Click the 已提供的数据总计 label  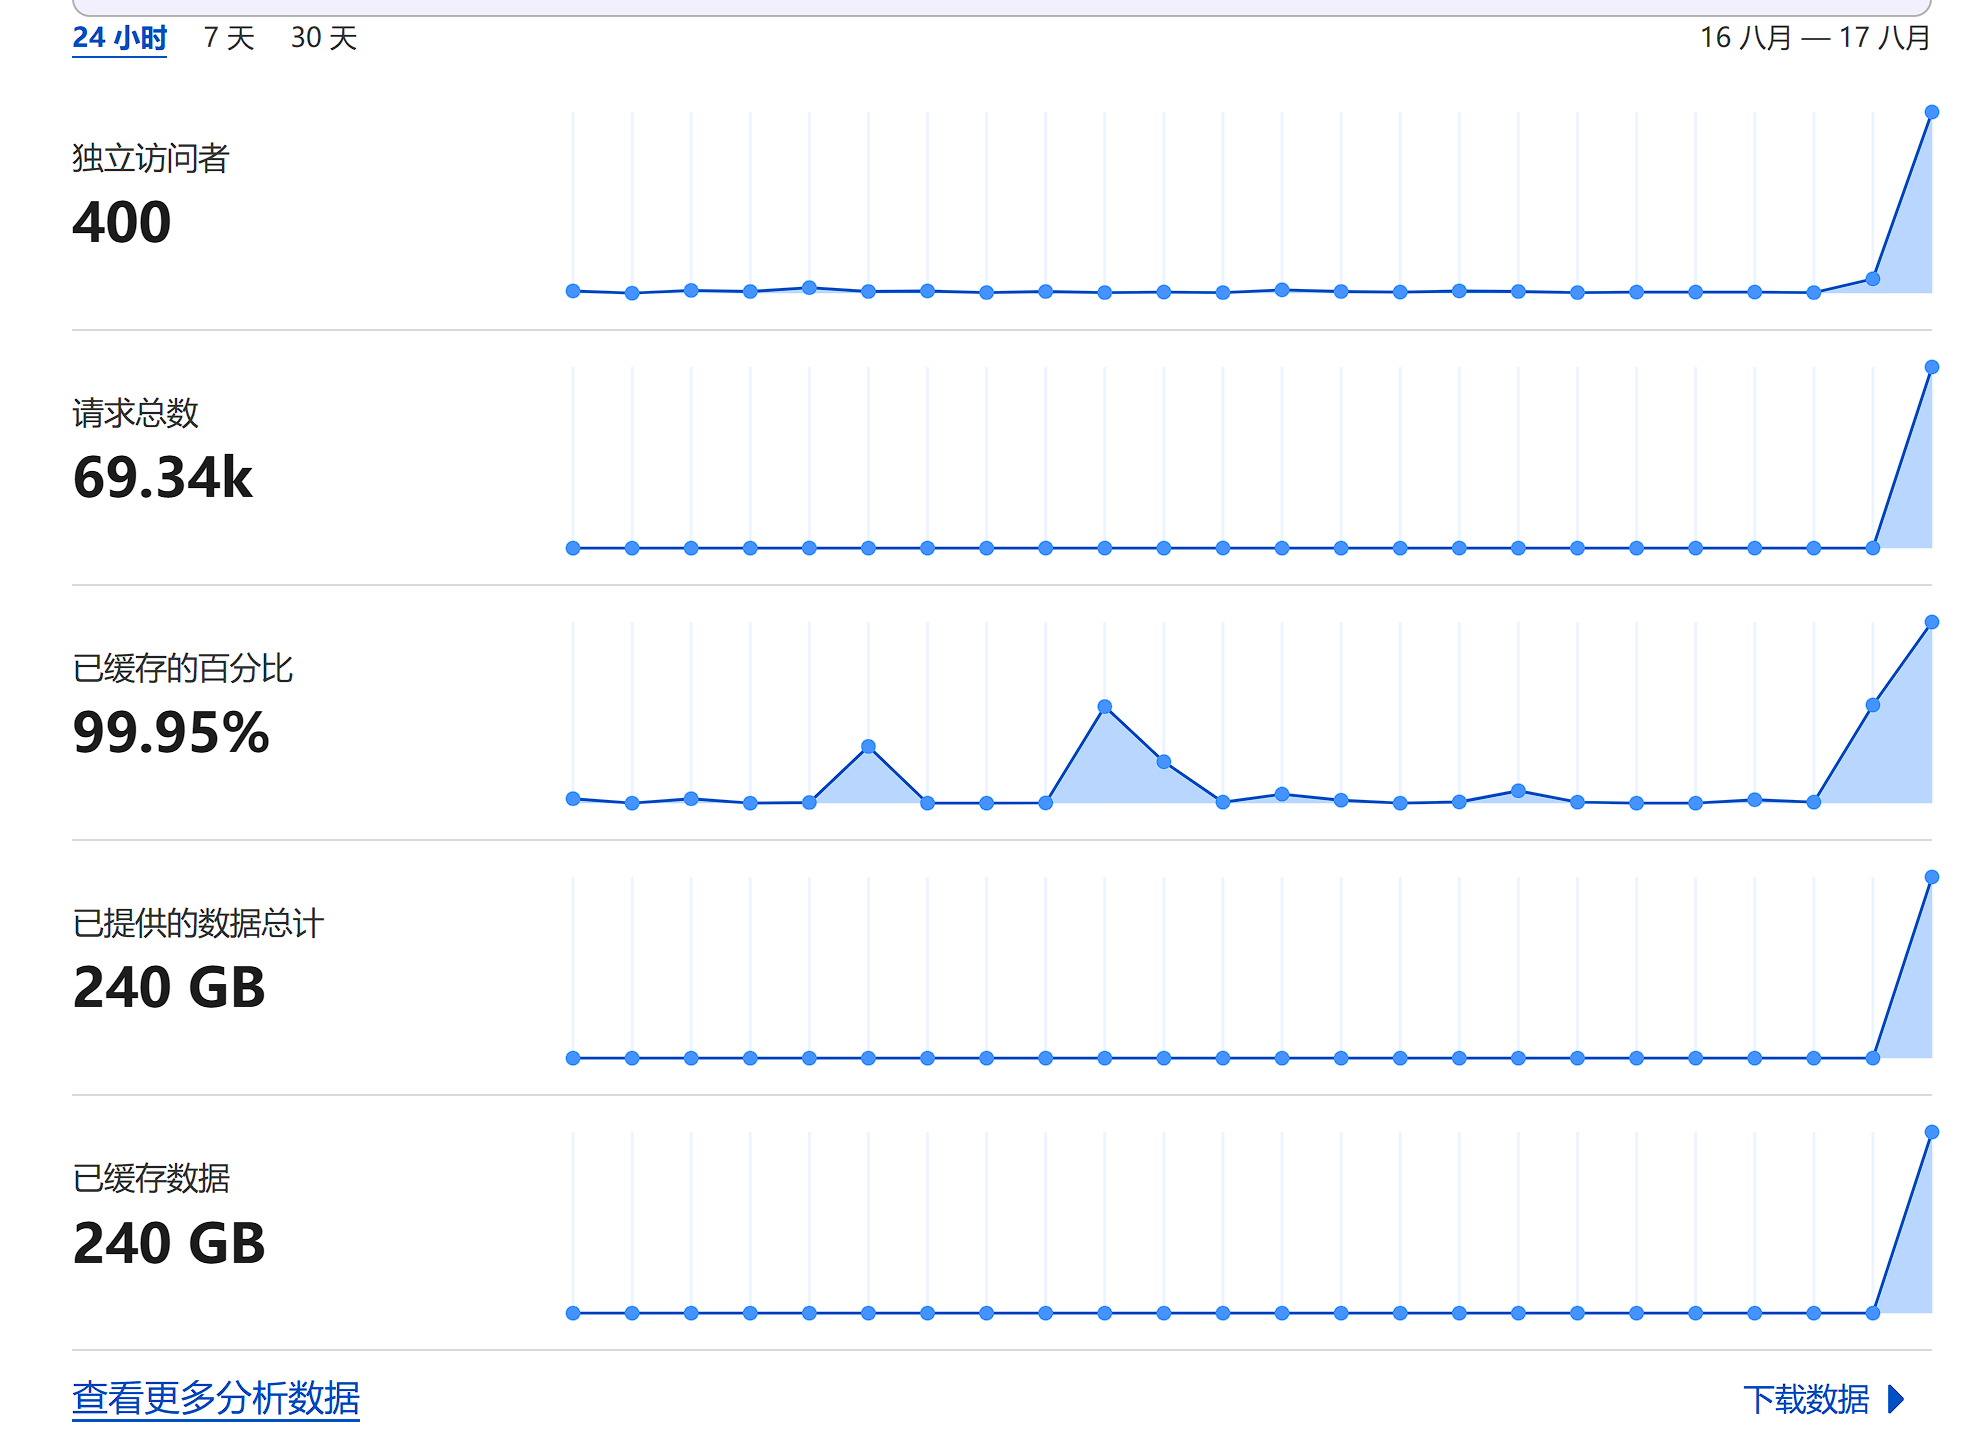(198, 923)
